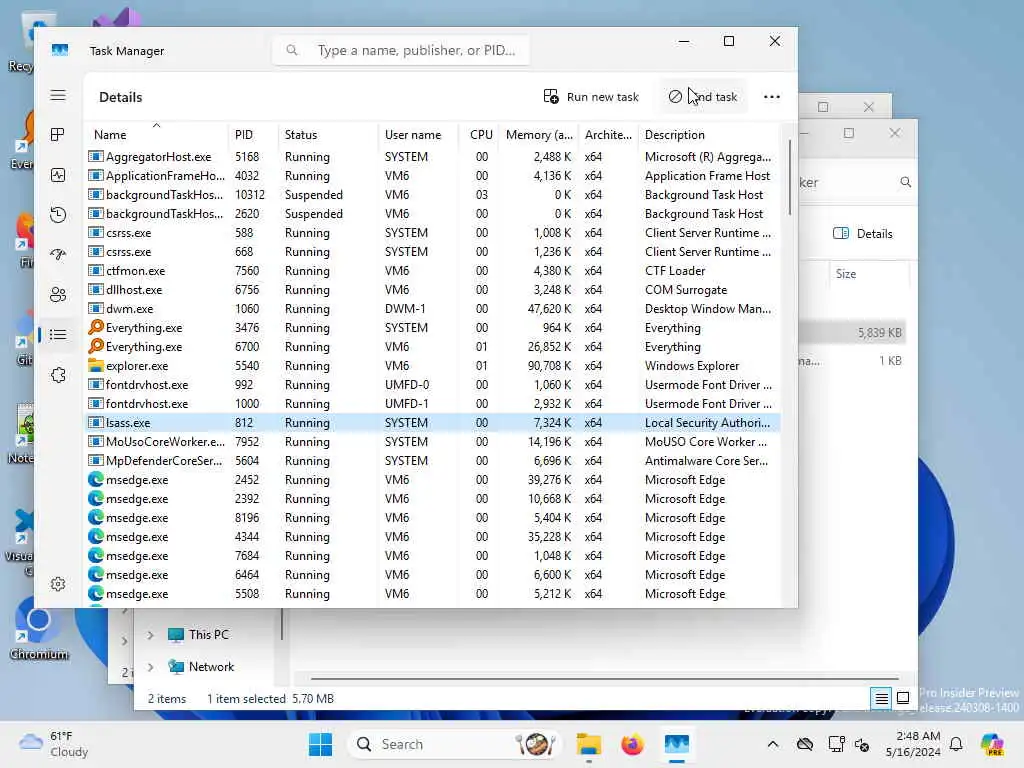Select fontdrvhost.exe with PID 992
Screen dimensions: 1024x768
click(x=433, y=385)
